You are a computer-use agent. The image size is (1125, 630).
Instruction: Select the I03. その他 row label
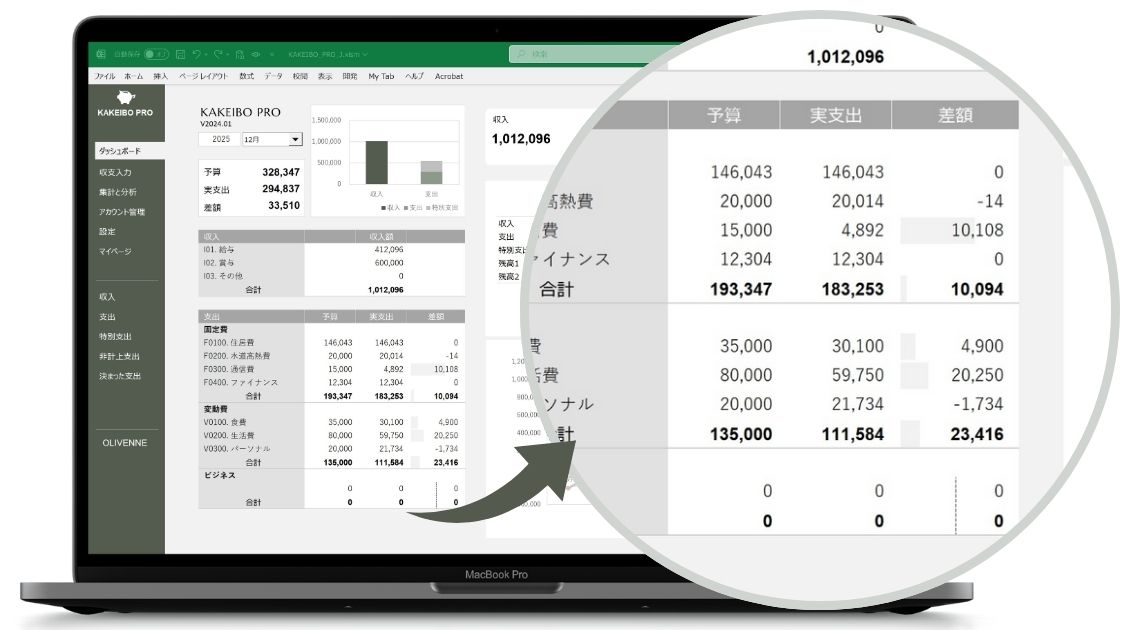coord(223,276)
